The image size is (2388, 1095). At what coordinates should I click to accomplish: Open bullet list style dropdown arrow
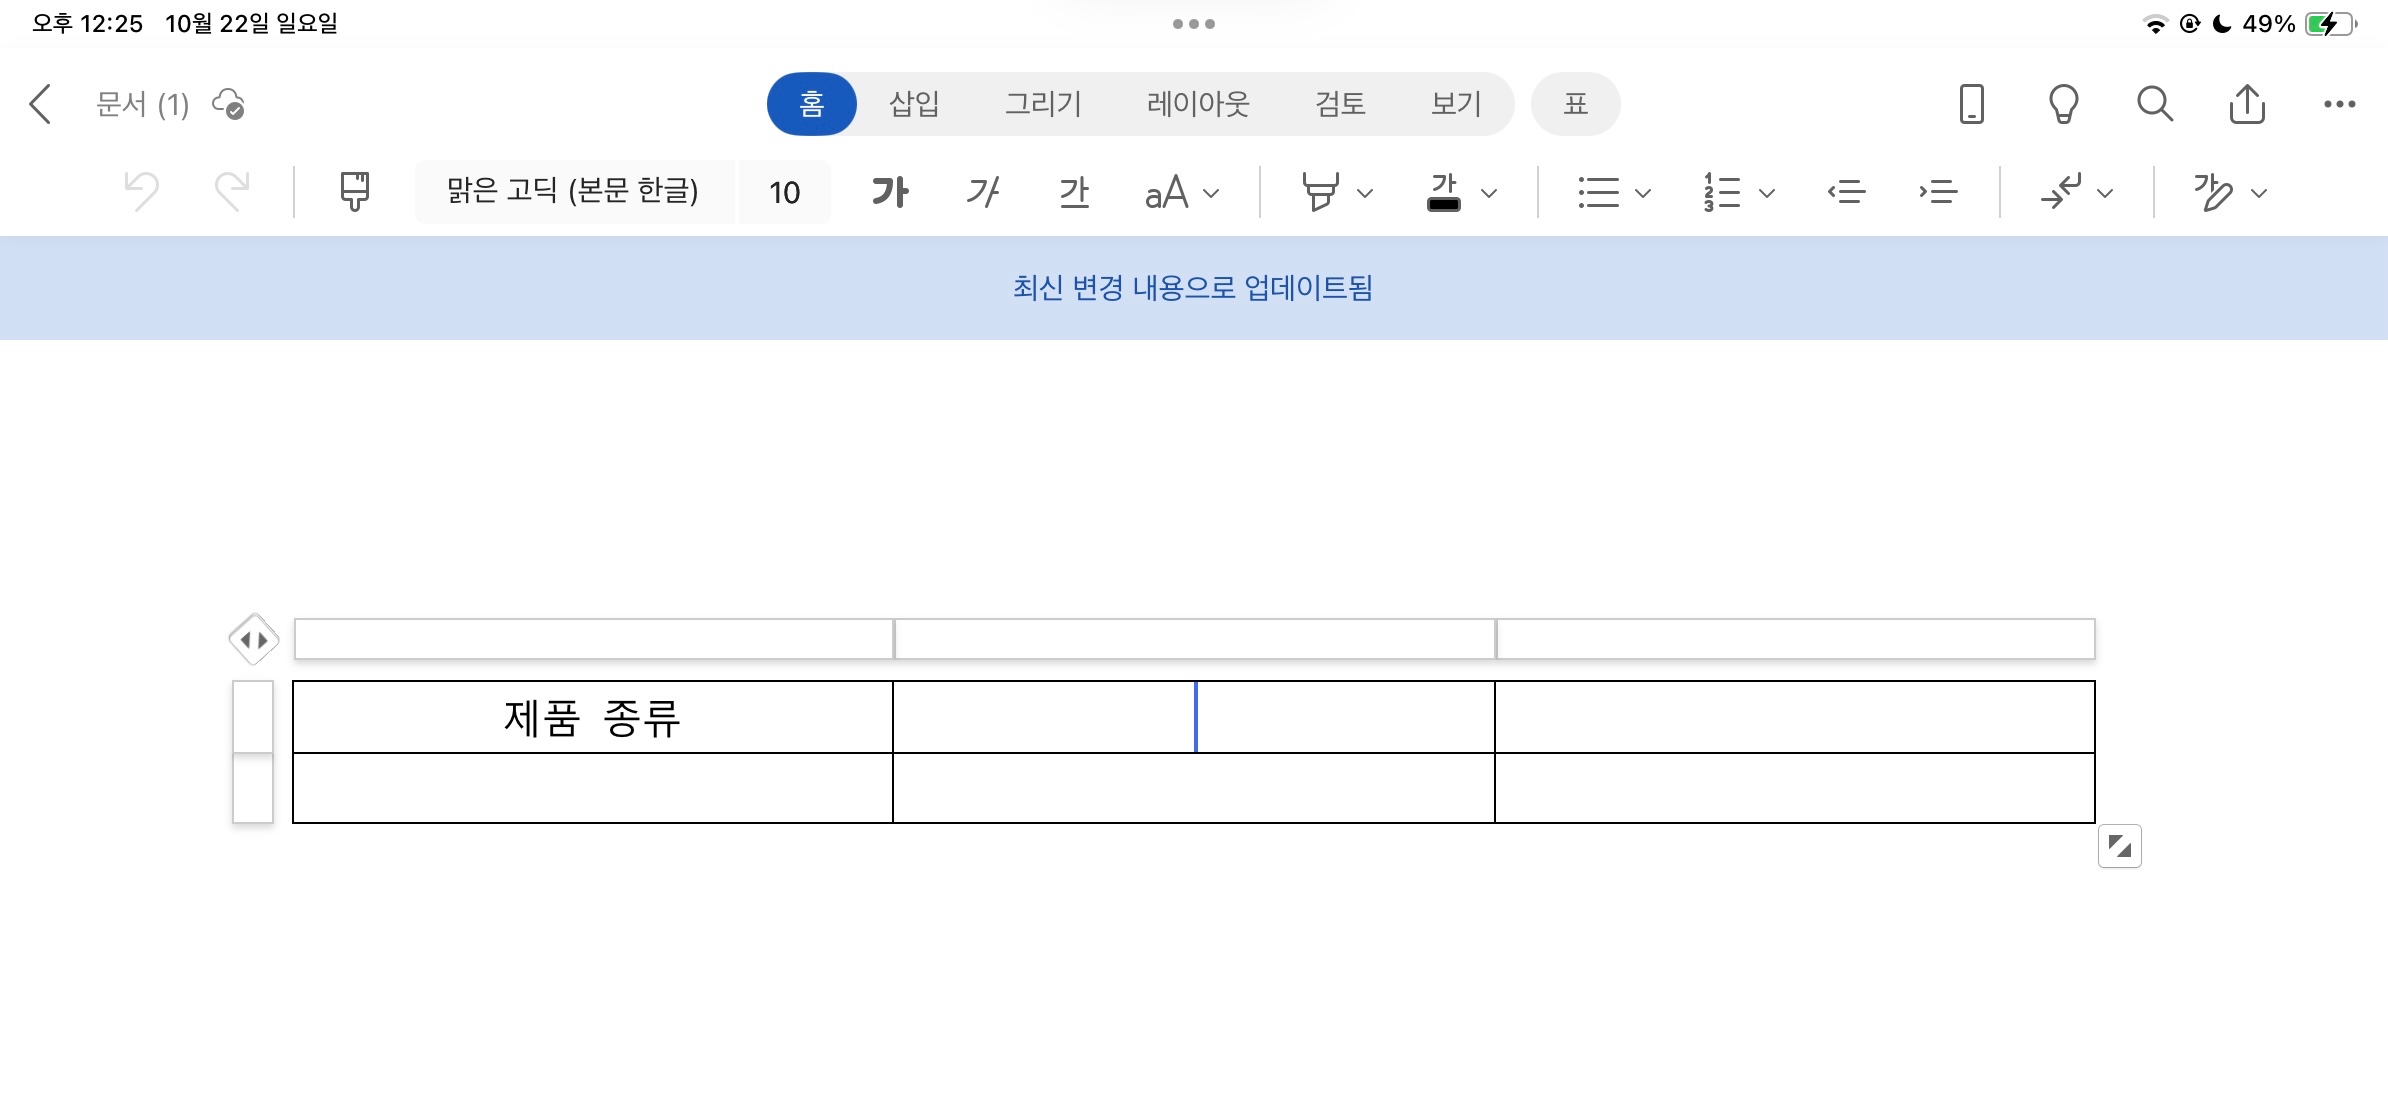tap(1642, 193)
